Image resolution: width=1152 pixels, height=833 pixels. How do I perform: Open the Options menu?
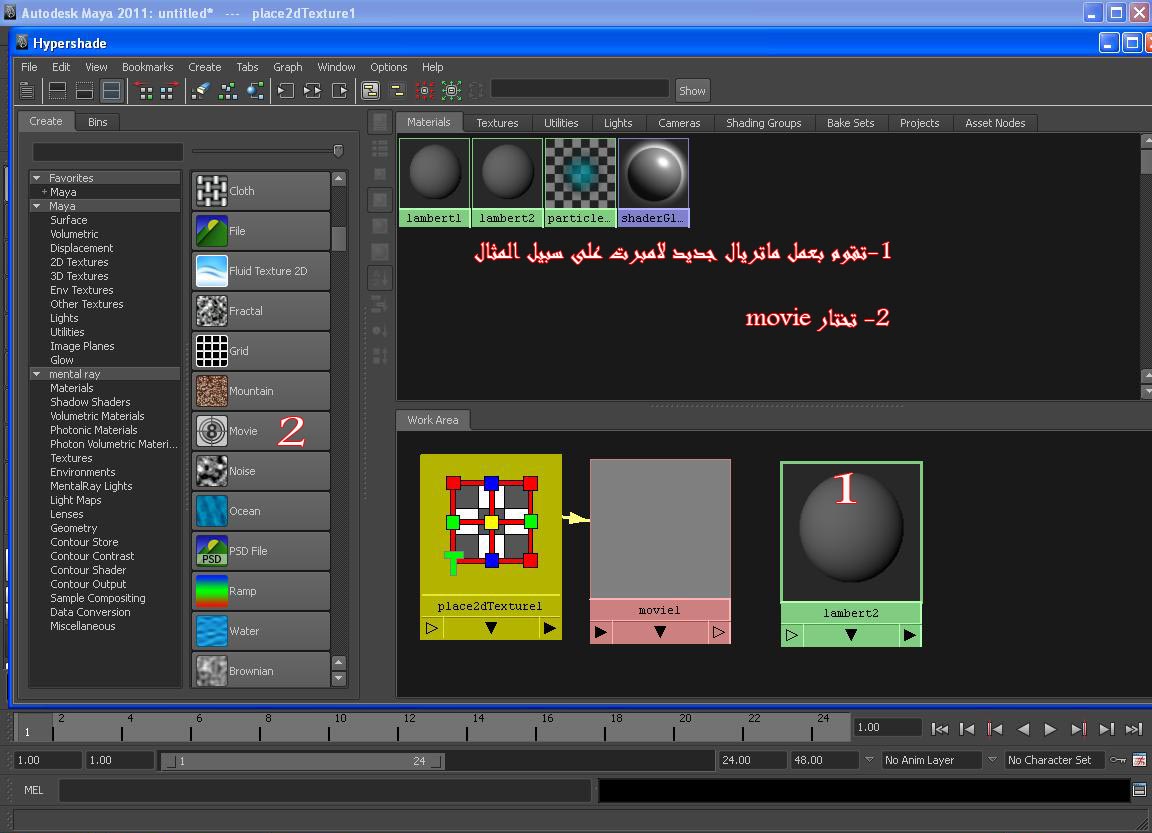click(x=389, y=67)
